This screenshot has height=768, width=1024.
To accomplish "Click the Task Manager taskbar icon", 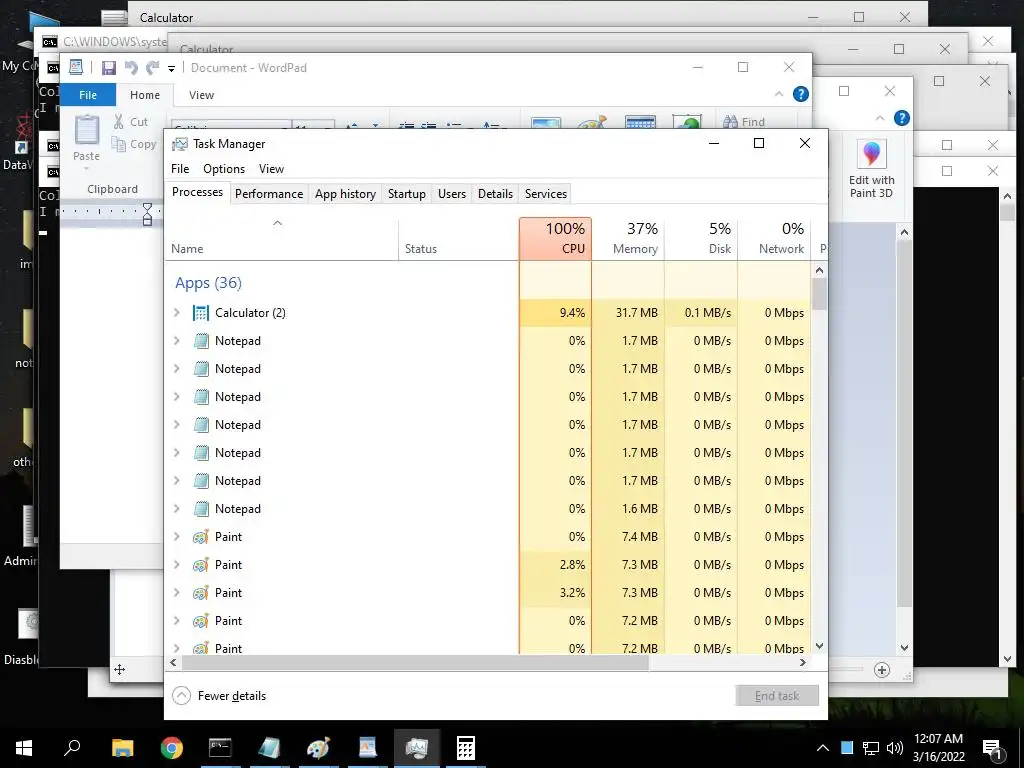I will coord(417,748).
